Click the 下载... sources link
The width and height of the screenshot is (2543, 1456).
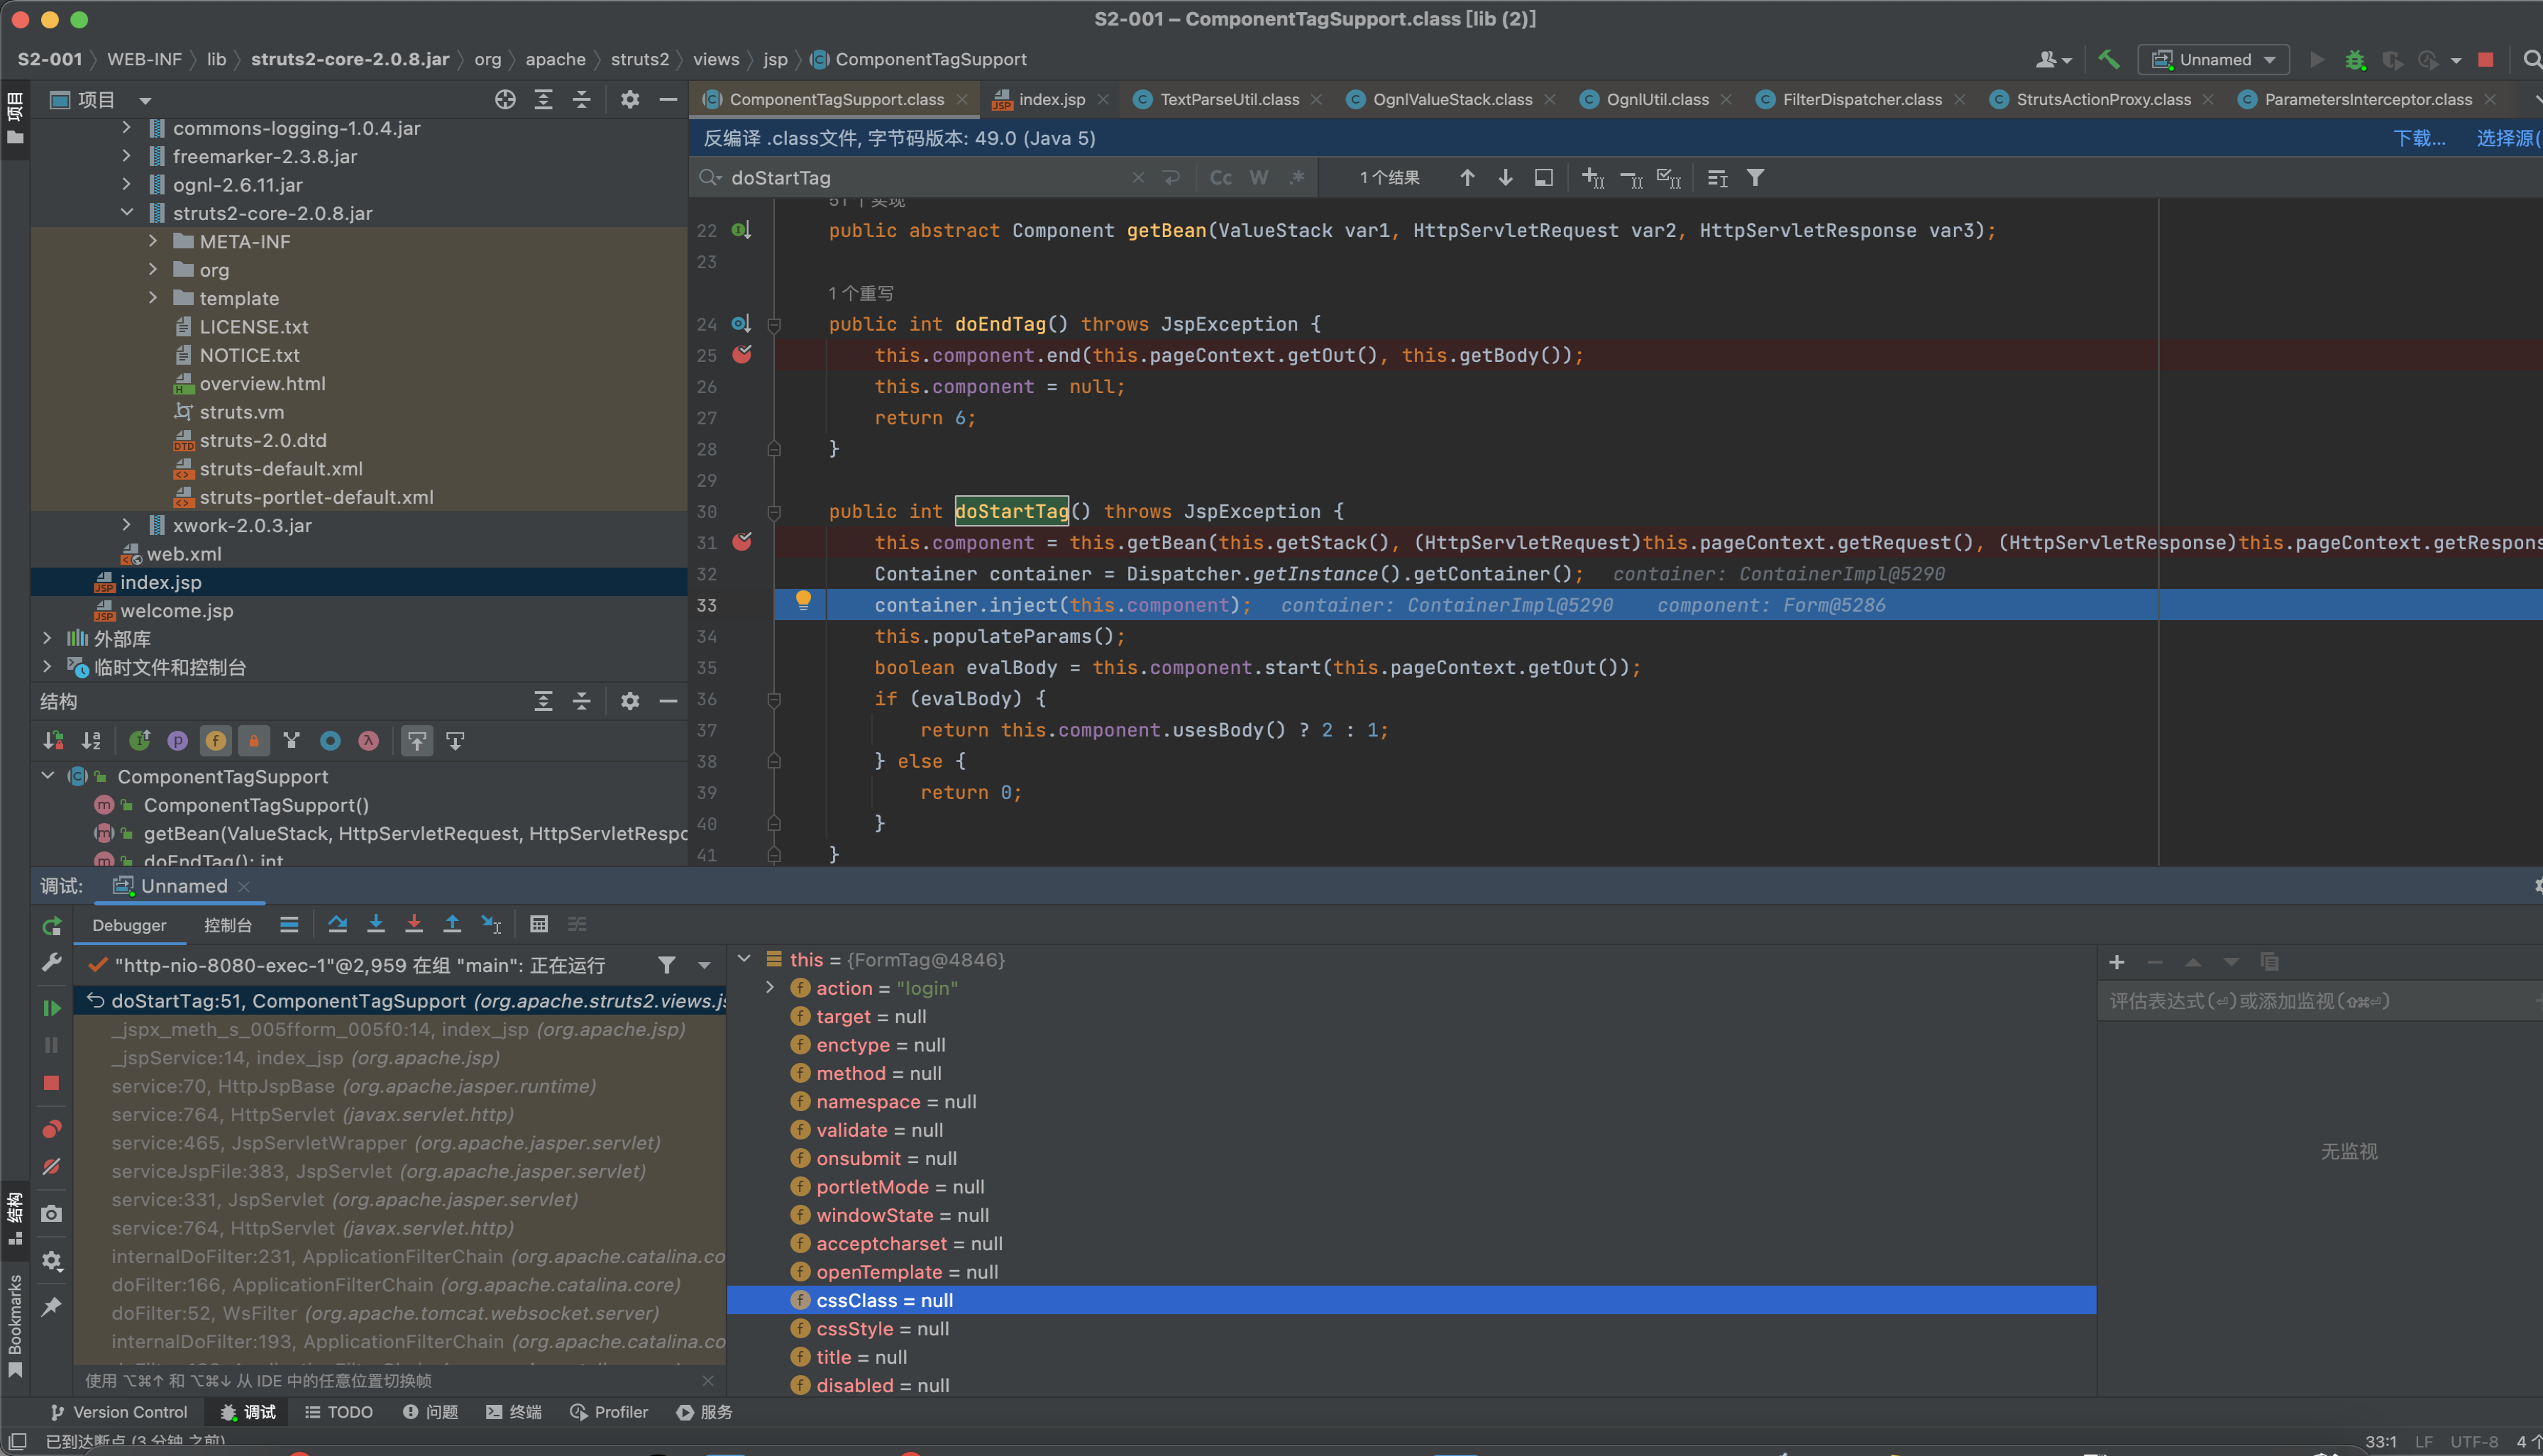coord(2419,139)
